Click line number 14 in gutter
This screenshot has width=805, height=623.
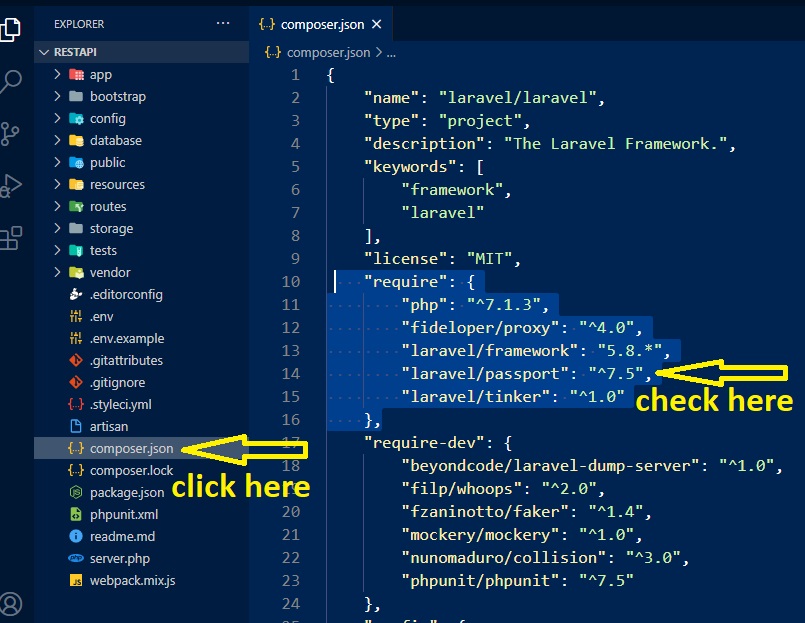tap(290, 374)
